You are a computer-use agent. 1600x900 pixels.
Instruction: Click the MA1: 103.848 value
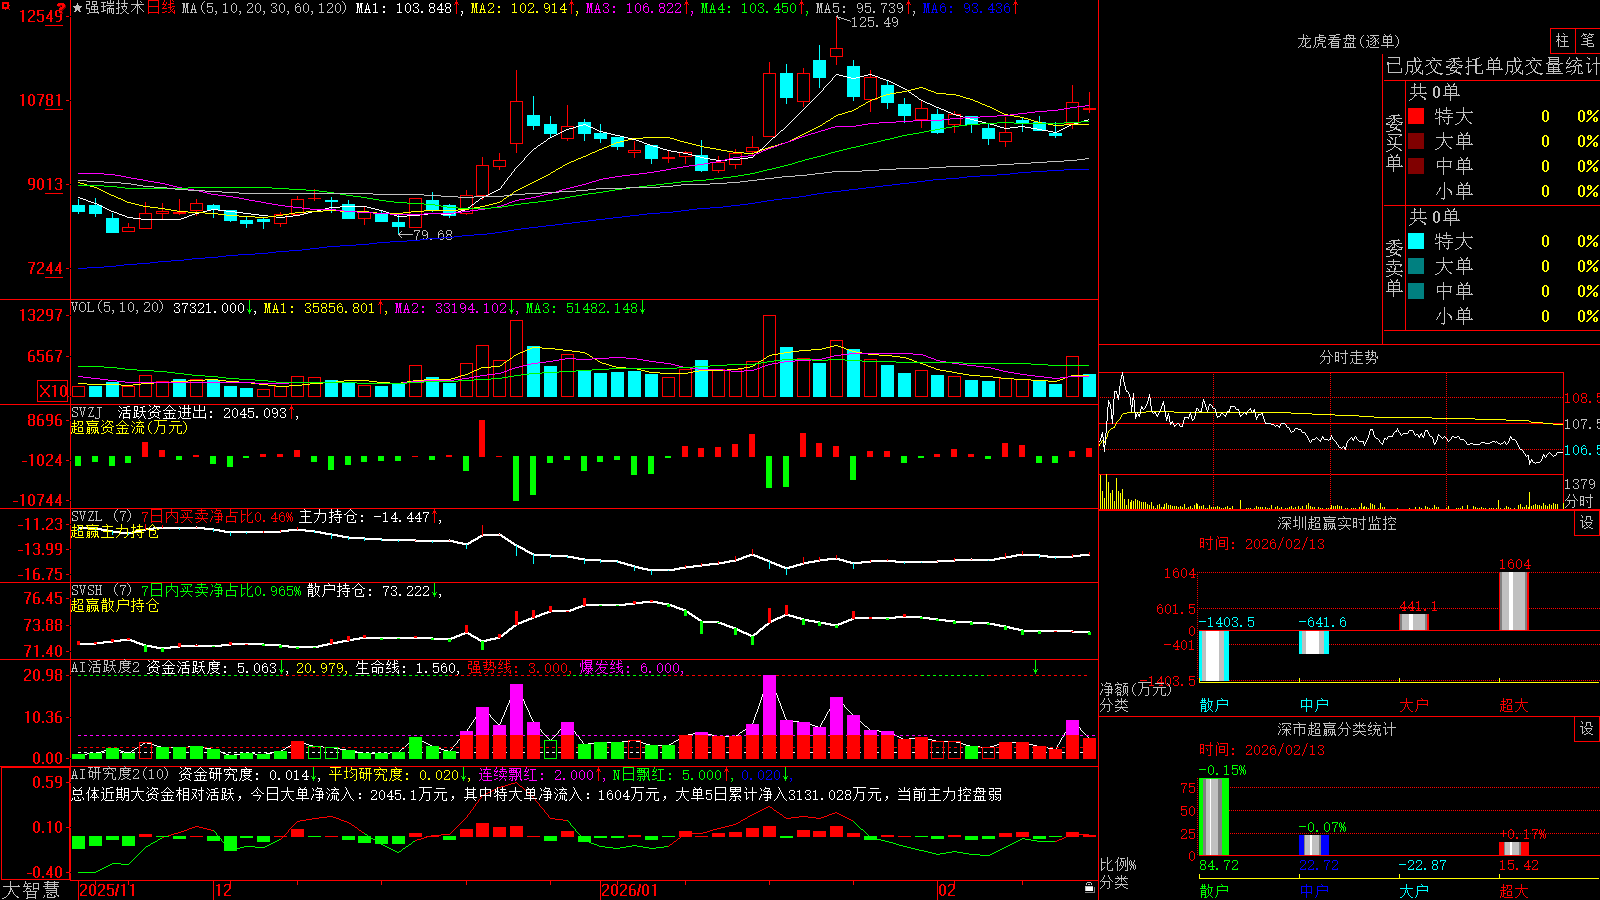point(404,8)
